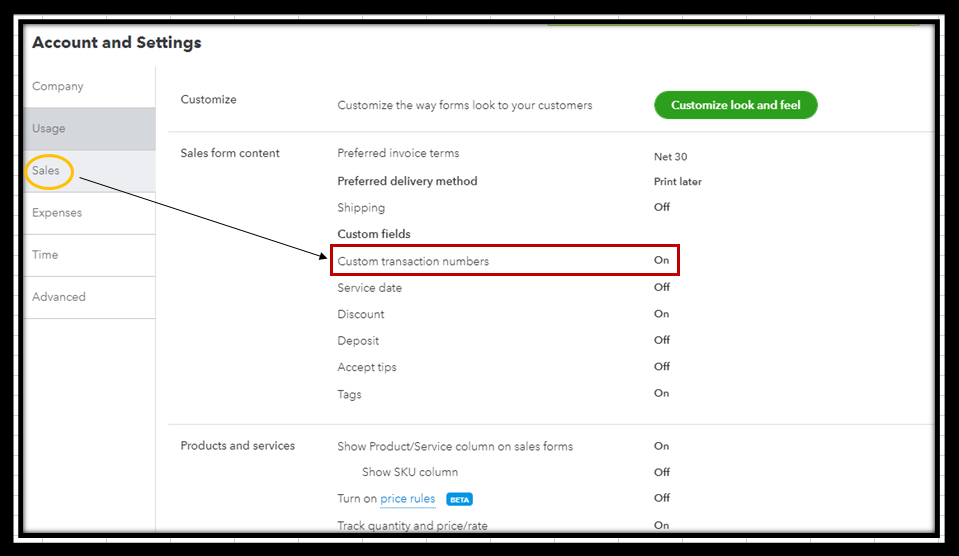Toggle the Discount On setting
The width and height of the screenshot is (959, 556).
(x=661, y=314)
